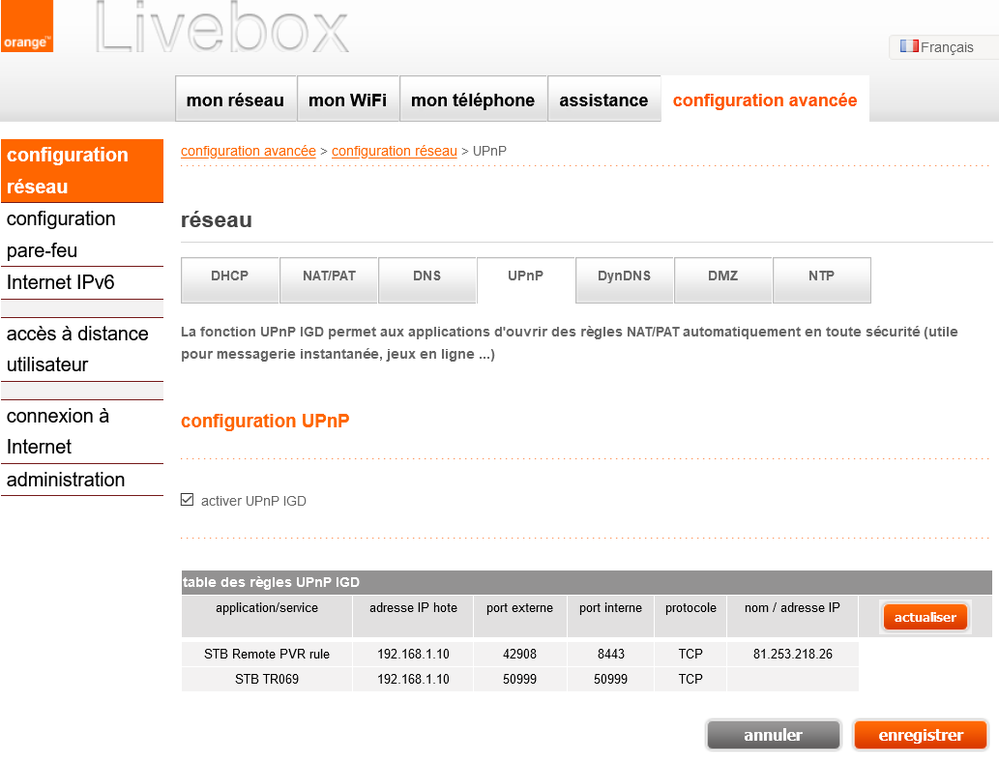Screen dimensions: 999x758
Task: Select the UPnP sub-tab
Action: pyautogui.click(x=526, y=280)
